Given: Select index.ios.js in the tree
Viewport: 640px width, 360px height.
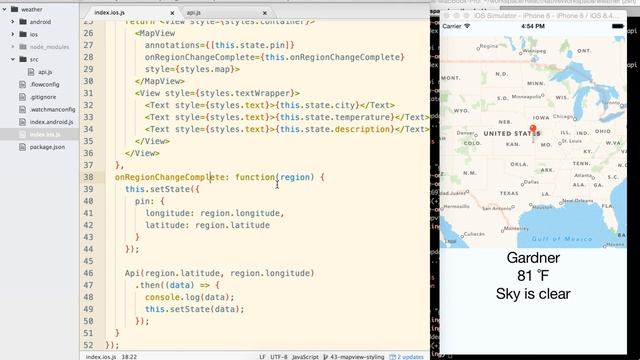Looking at the screenshot, I should [45, 134].
